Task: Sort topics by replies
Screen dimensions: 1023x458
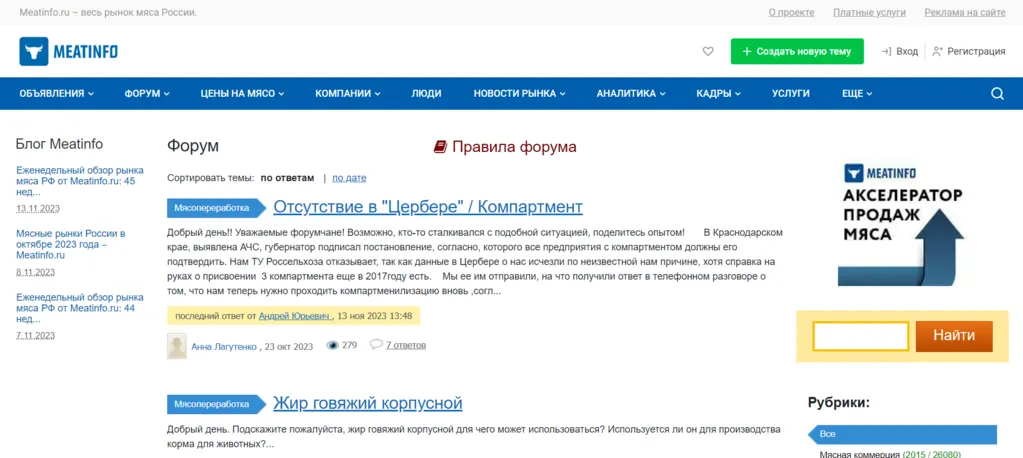Action: [287, 178]
